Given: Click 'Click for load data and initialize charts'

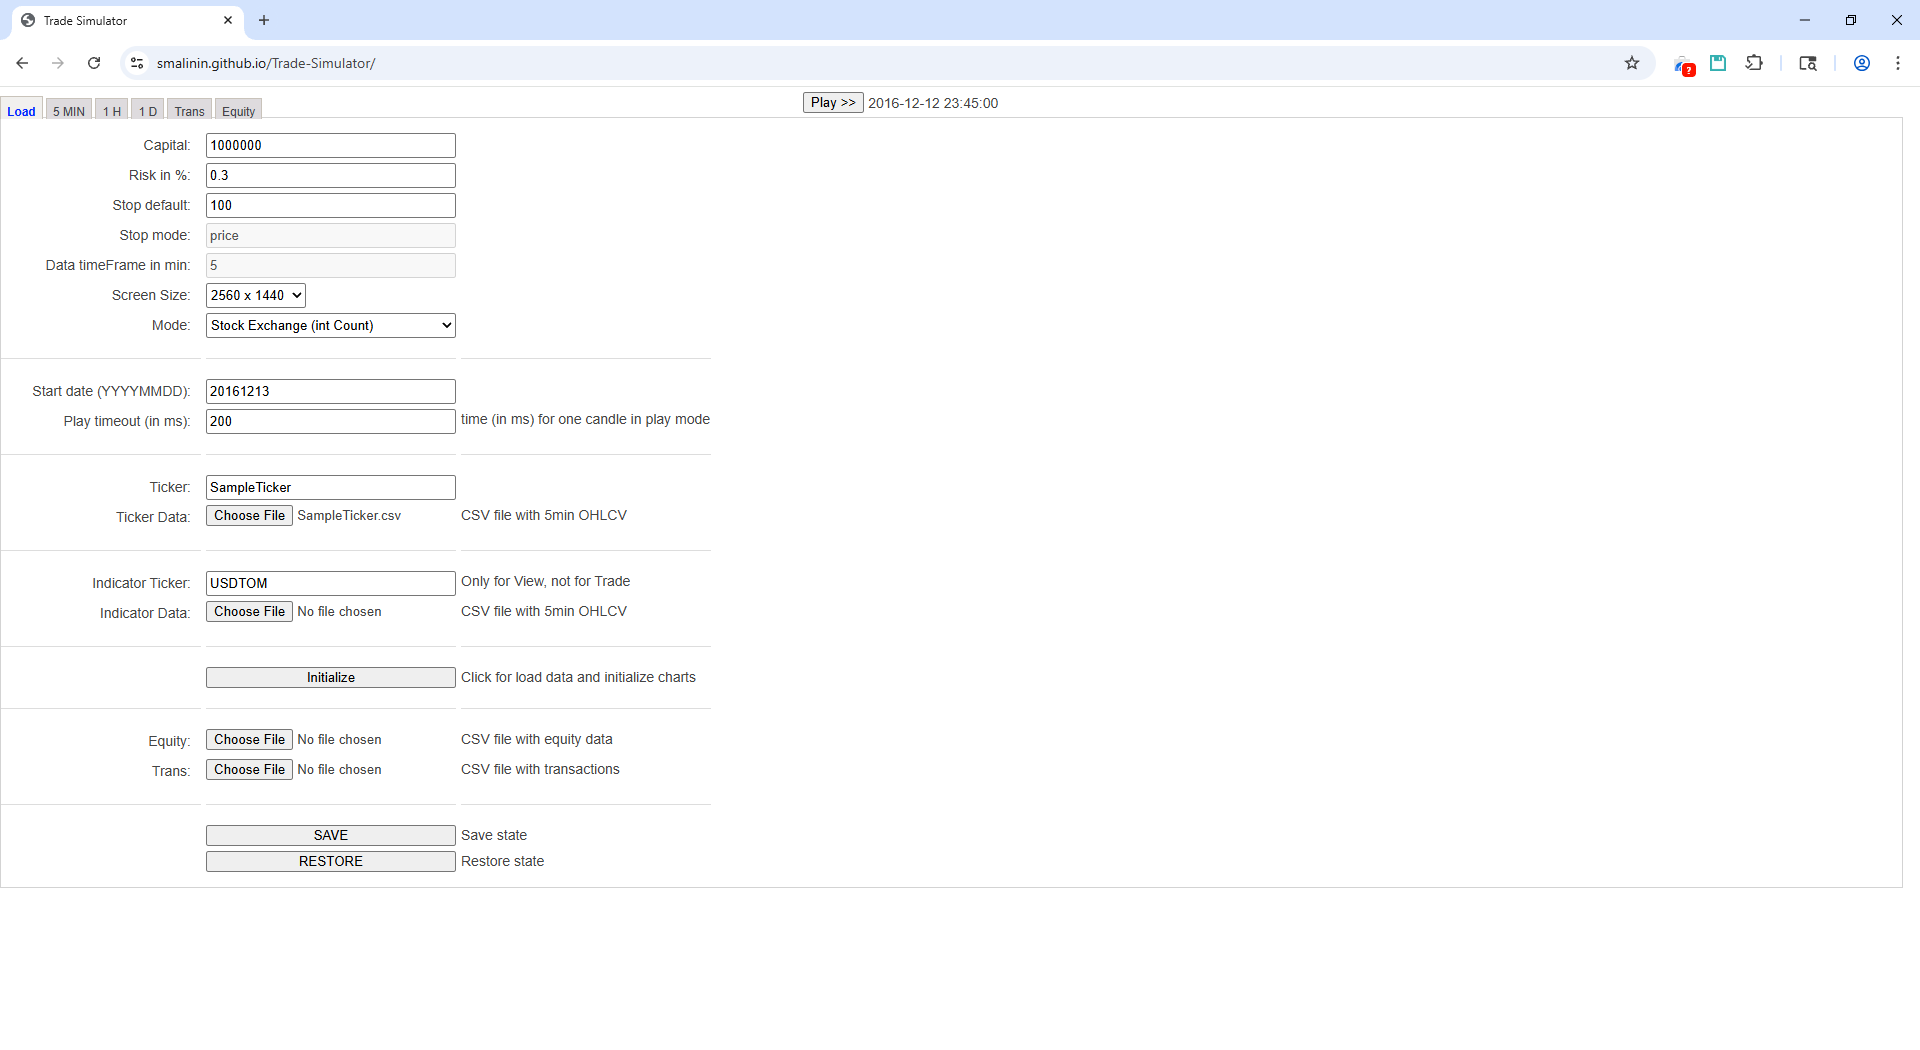Looking at the screenshot, I should click(578, 677).
